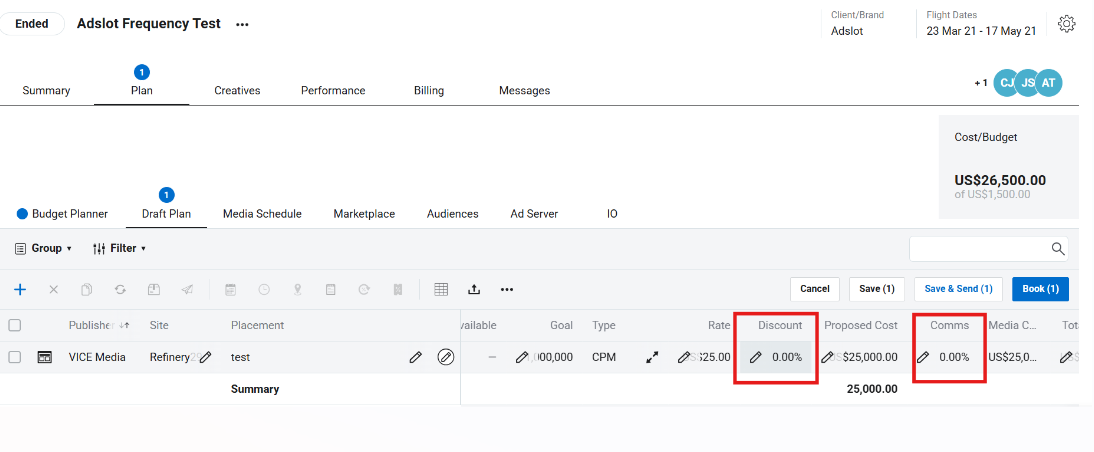Open the Media Schedule tab
This screenshot has width=1094, height=452.
[262, 214]
